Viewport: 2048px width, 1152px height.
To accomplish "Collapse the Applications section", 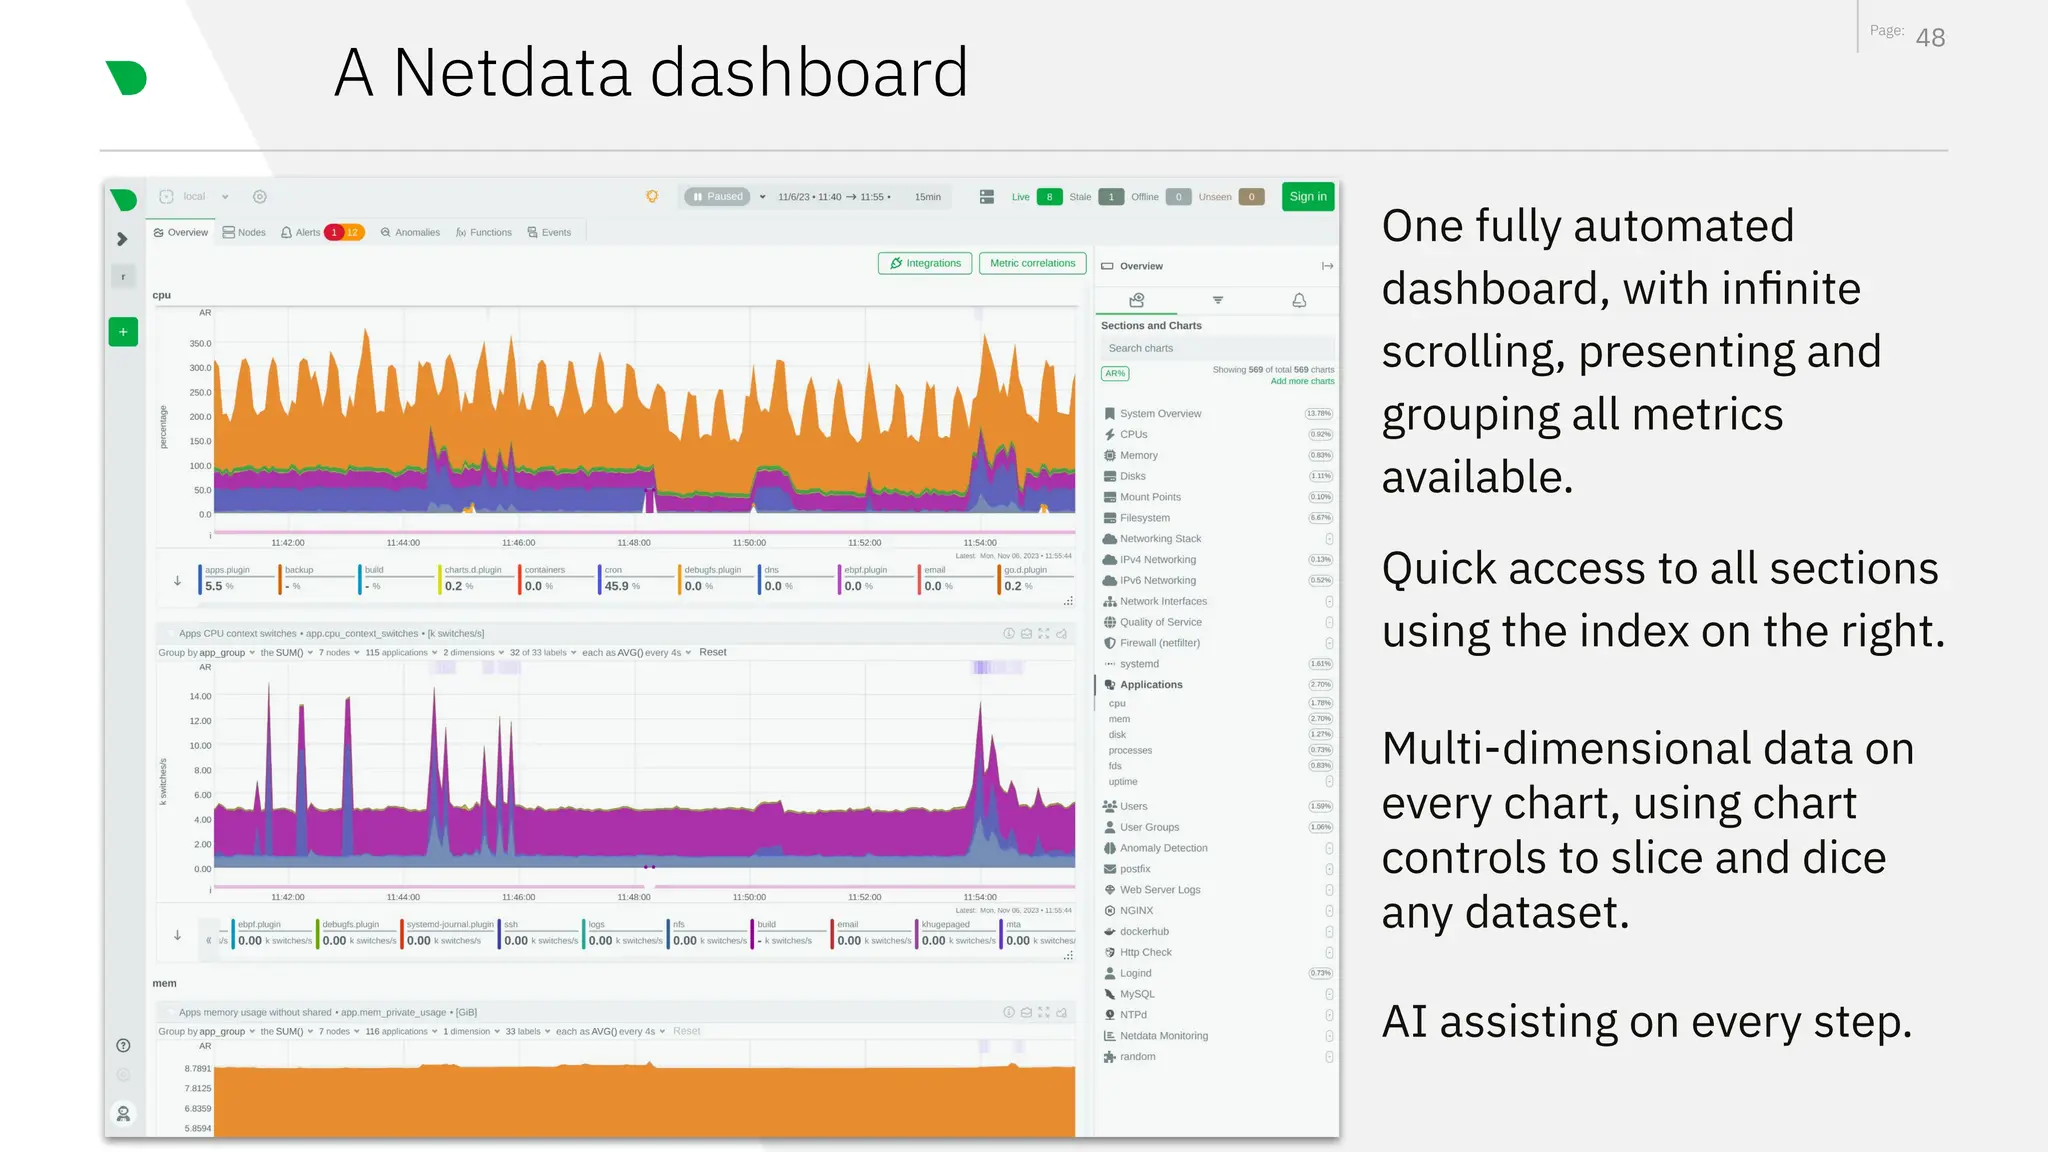I will click(x=1217, y=685).
